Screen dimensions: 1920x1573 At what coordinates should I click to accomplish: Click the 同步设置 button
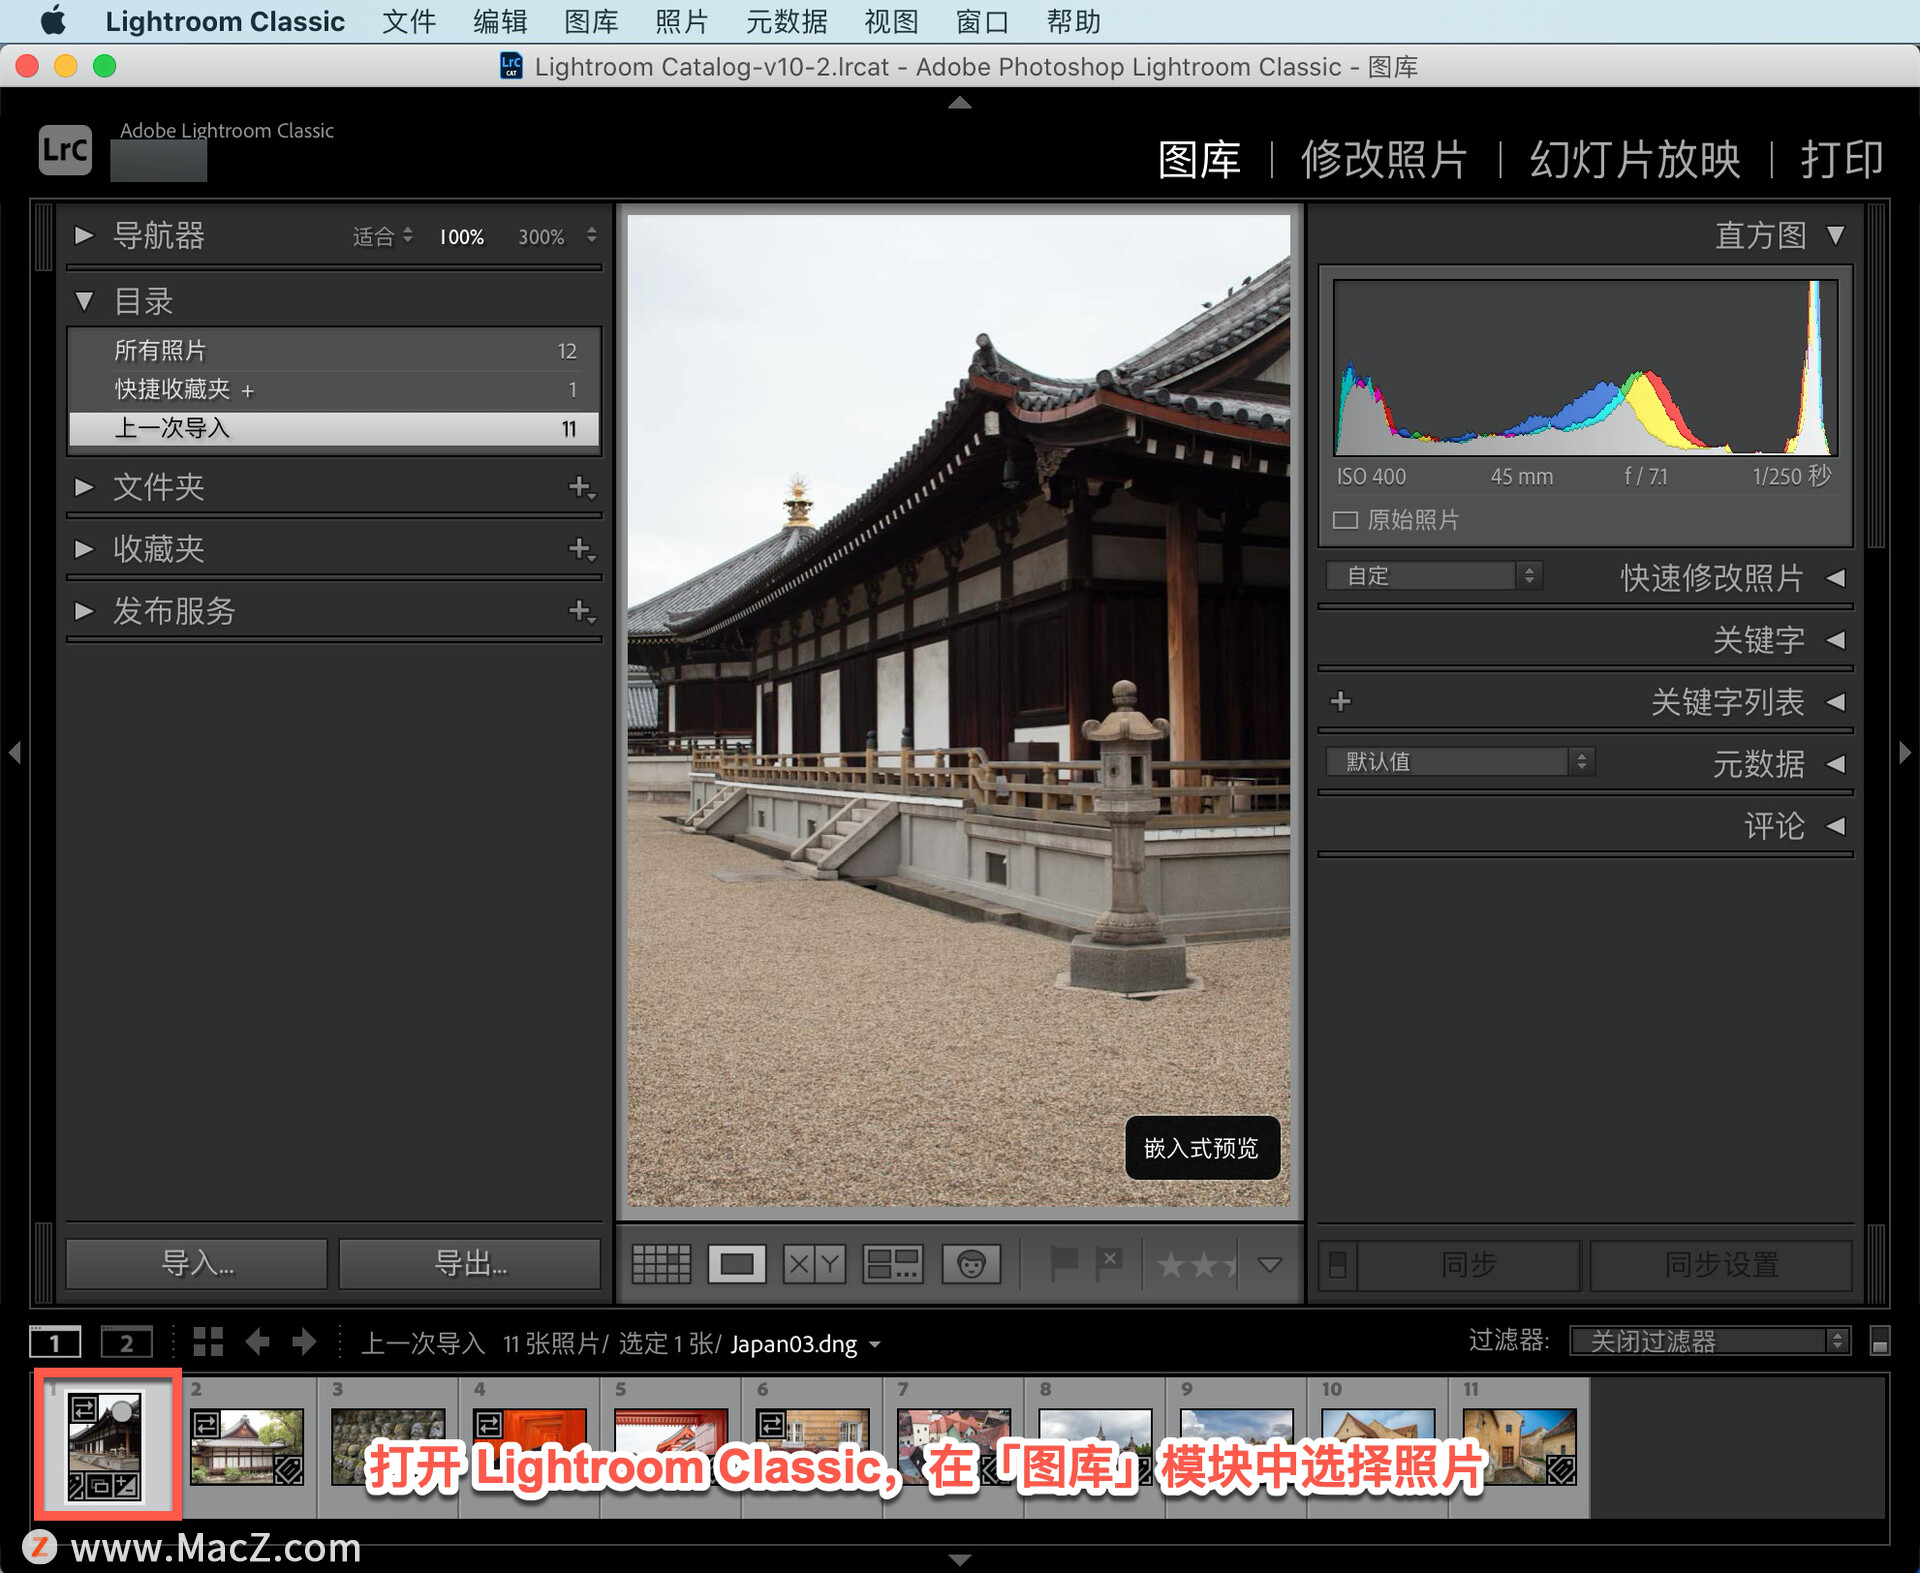tap(1721, 1265)
